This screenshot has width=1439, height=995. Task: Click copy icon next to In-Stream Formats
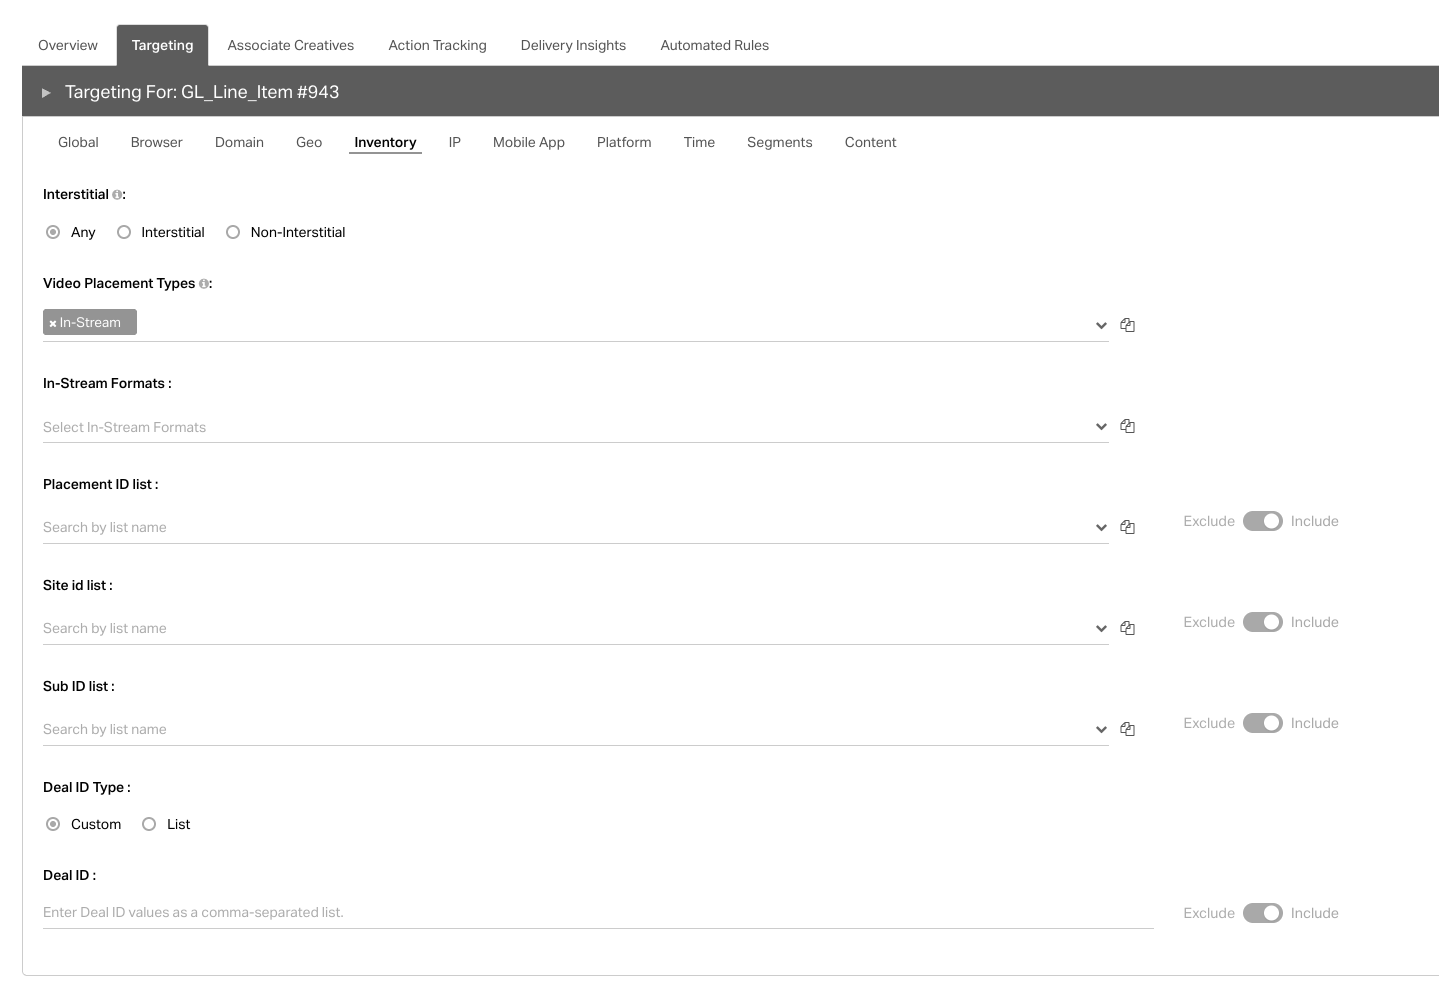pos(1127,426)
